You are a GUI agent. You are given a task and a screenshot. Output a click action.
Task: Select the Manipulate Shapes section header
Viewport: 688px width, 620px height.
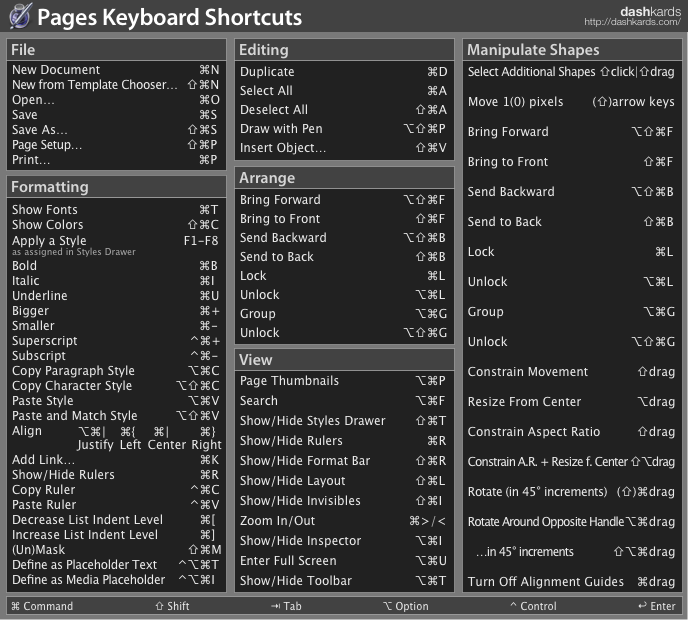point(572,50)
